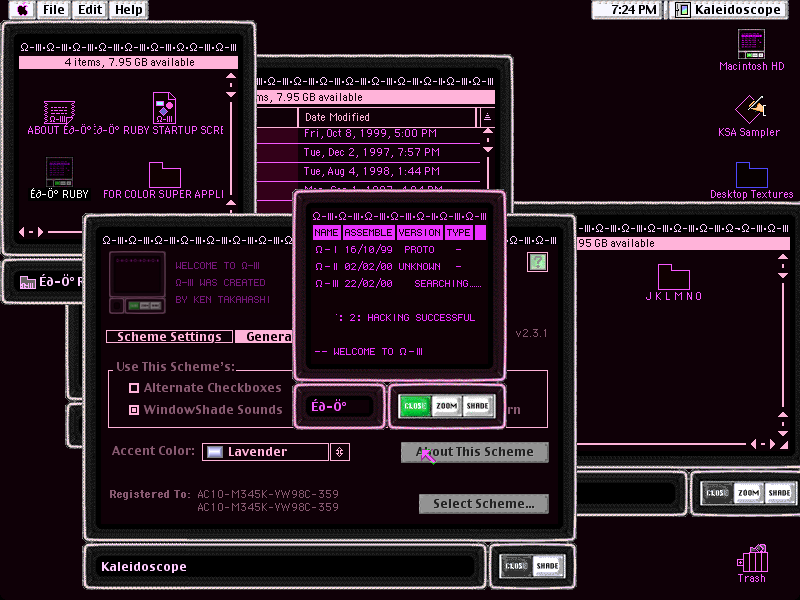Click the Zoom button on the popup window
800x600 pixels.
(x=447, y=406)
